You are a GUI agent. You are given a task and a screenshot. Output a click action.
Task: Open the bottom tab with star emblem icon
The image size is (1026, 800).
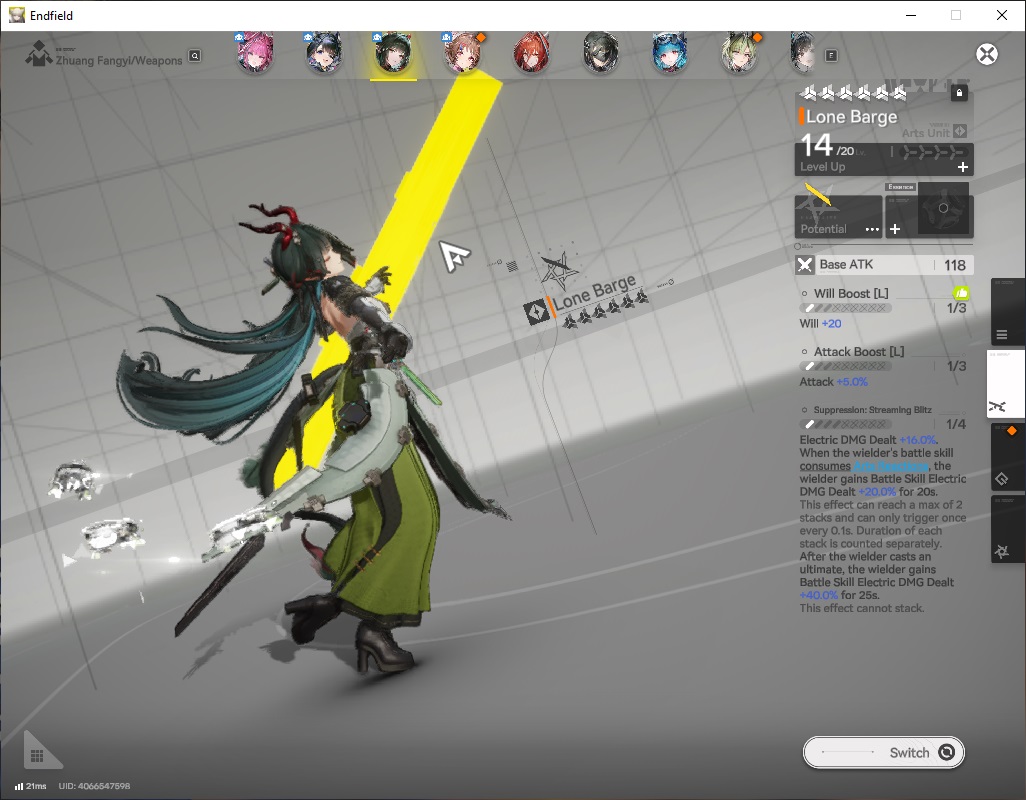coord(1006,529)
